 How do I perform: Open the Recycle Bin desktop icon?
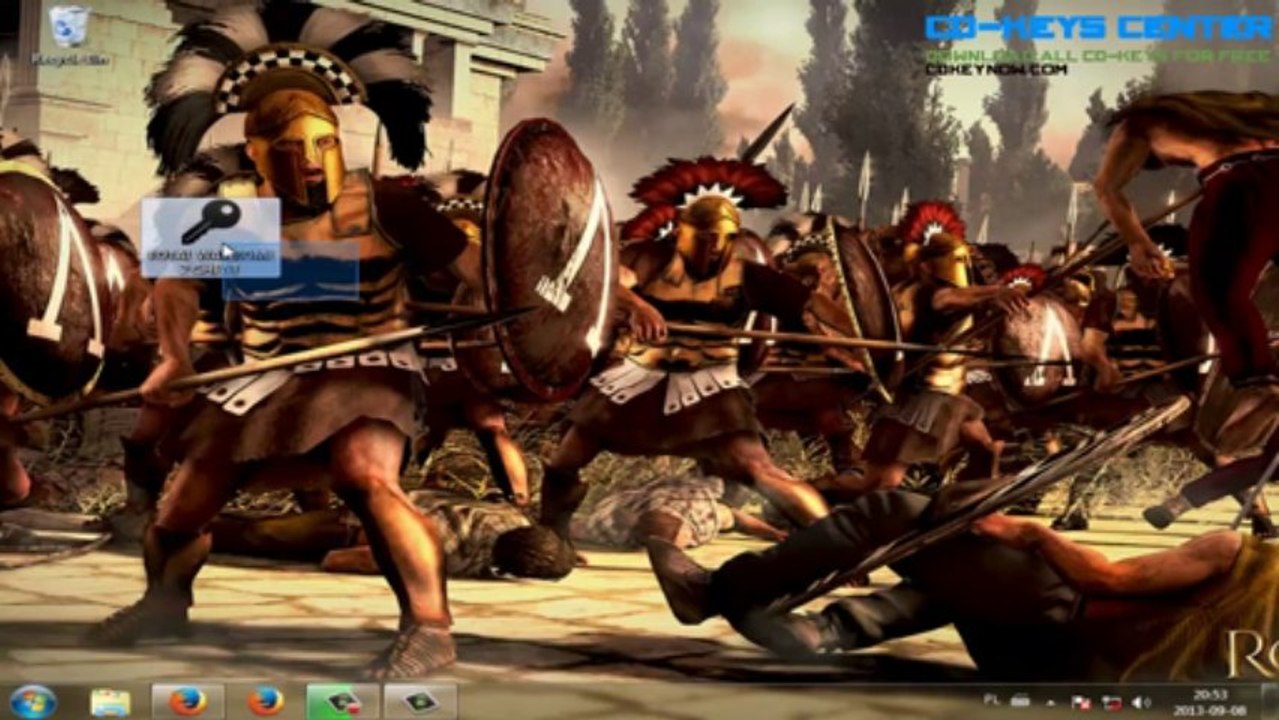click(x=70, y=35)
